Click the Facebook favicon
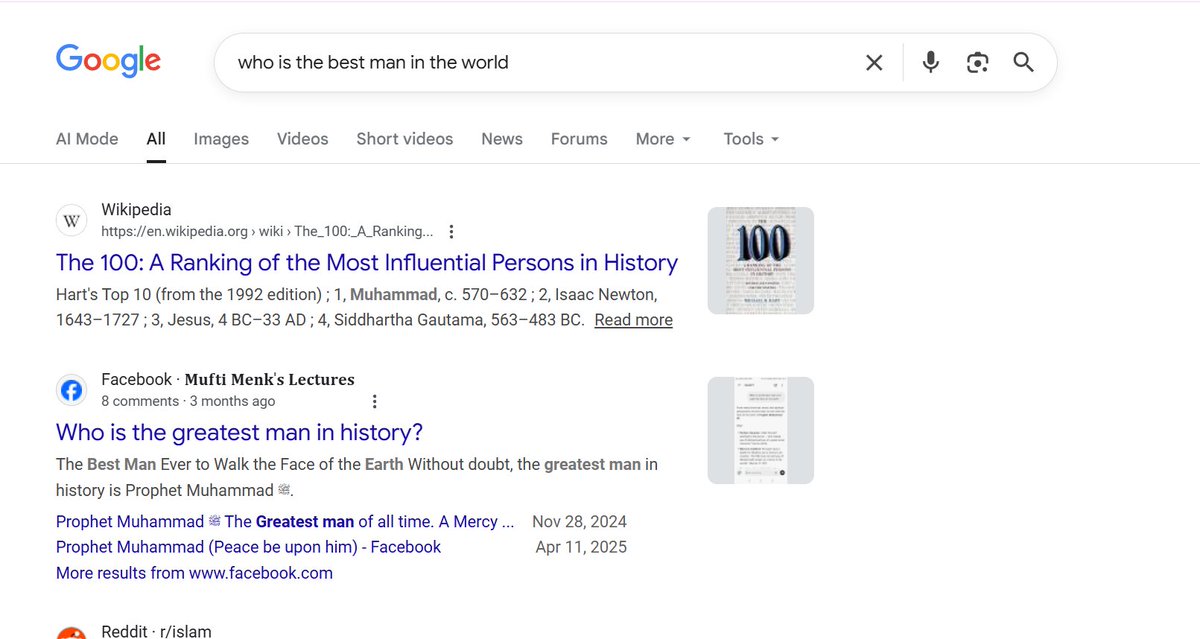The width and height of the screenshot is (1200, 639). click(x=71, y=391)
